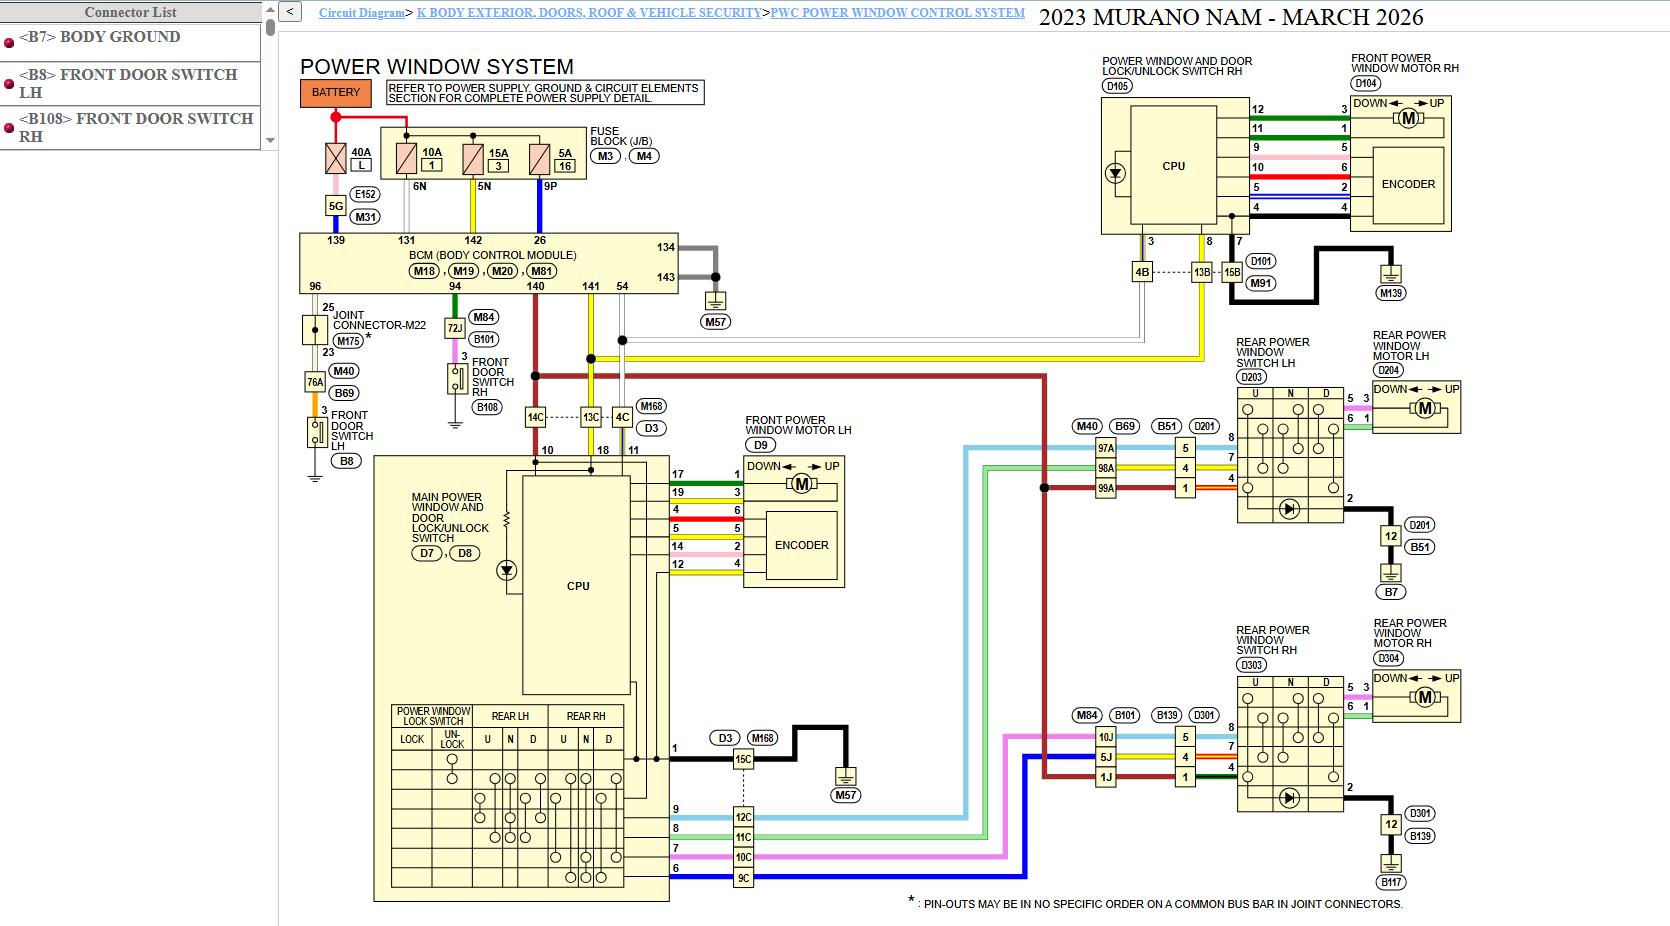Select connector label D104

pos(1367,83)
